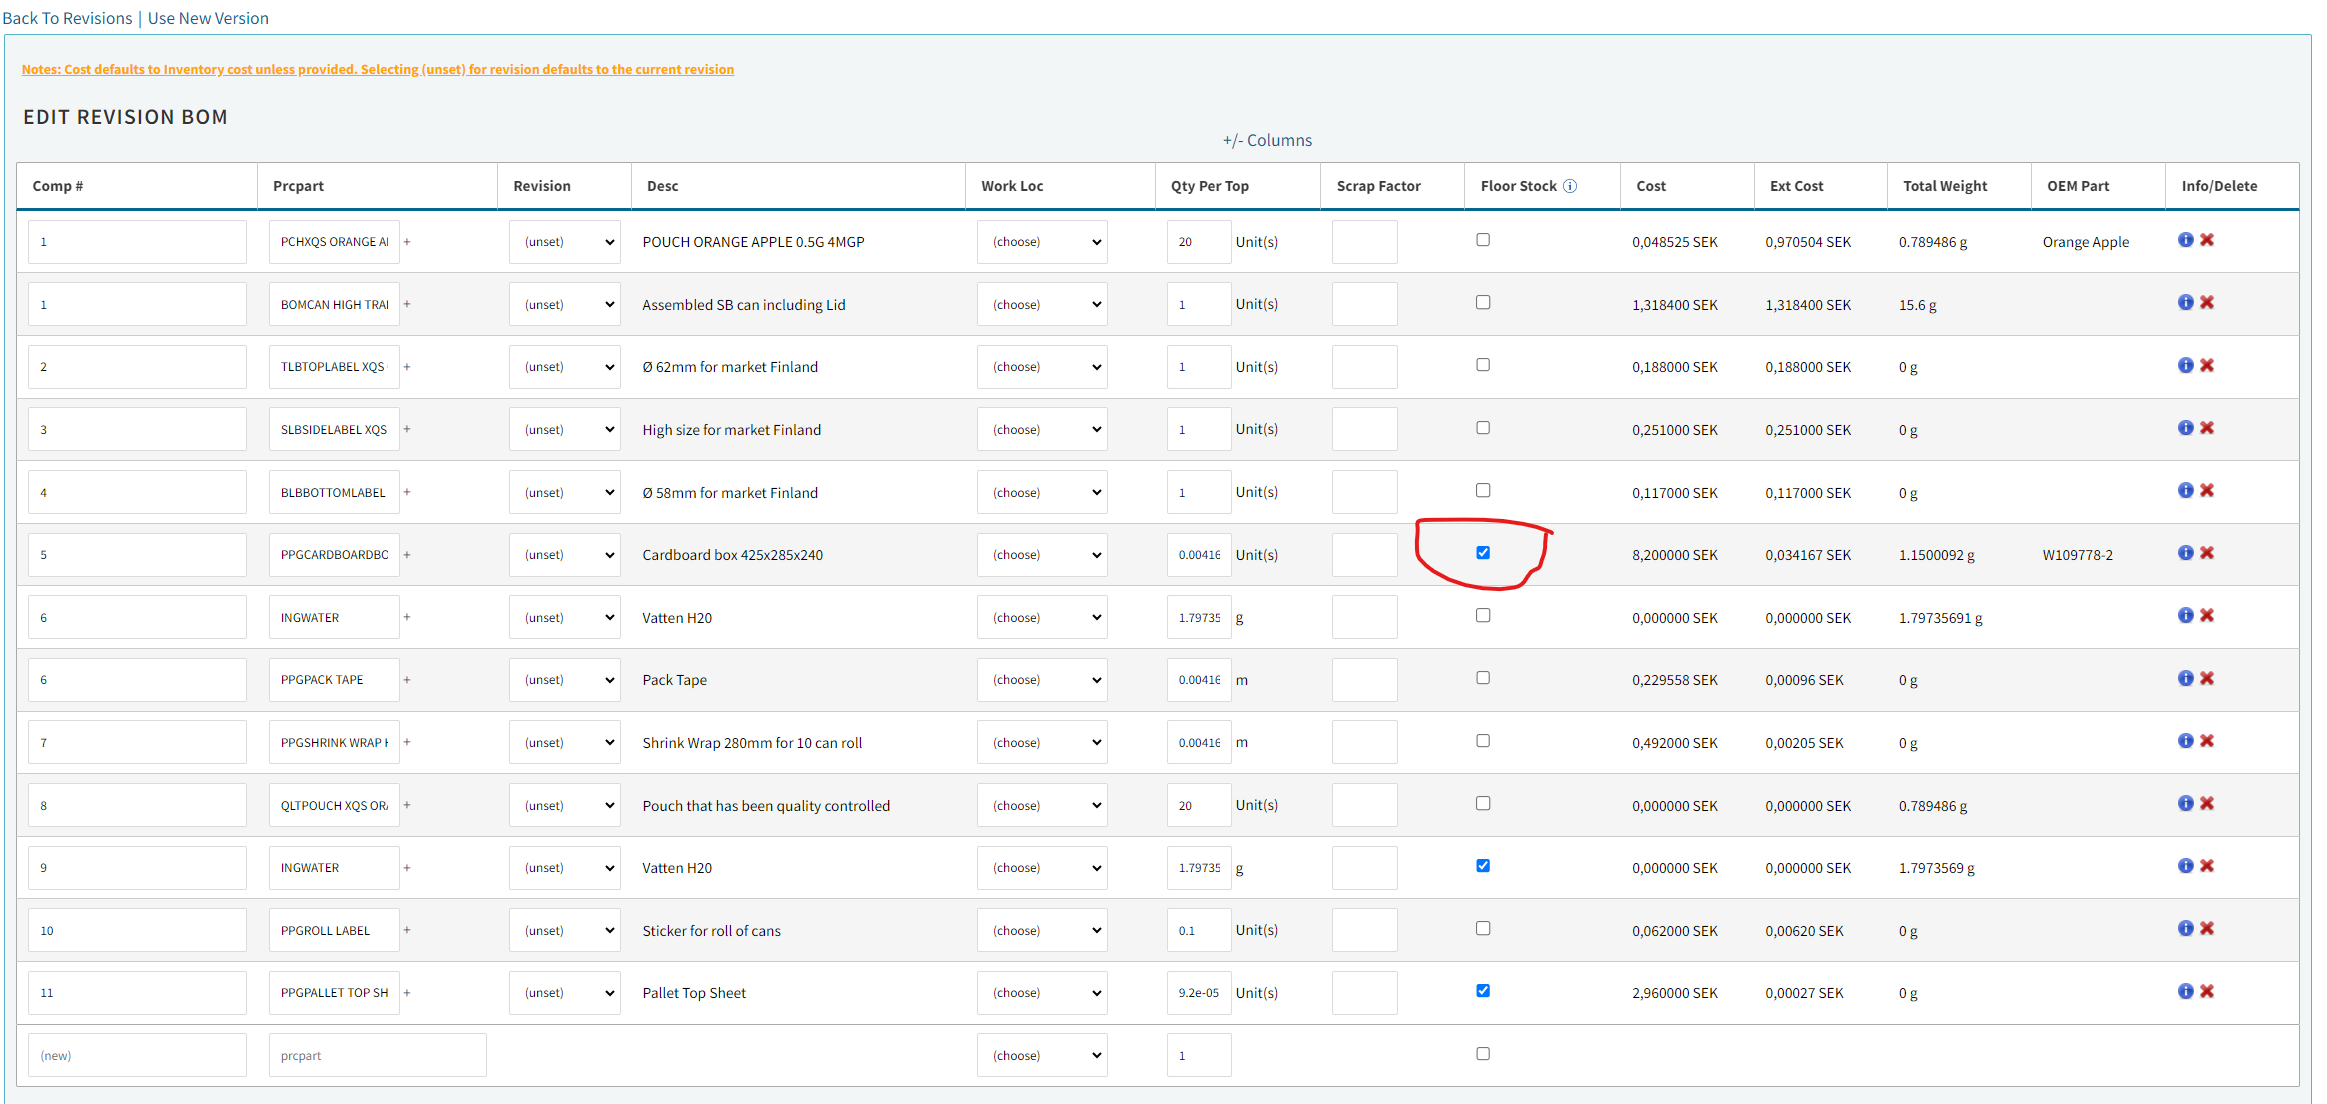Open info for Sticker for roll of cans
Screen dimensions: 2327x1104
pos(2185,928)
